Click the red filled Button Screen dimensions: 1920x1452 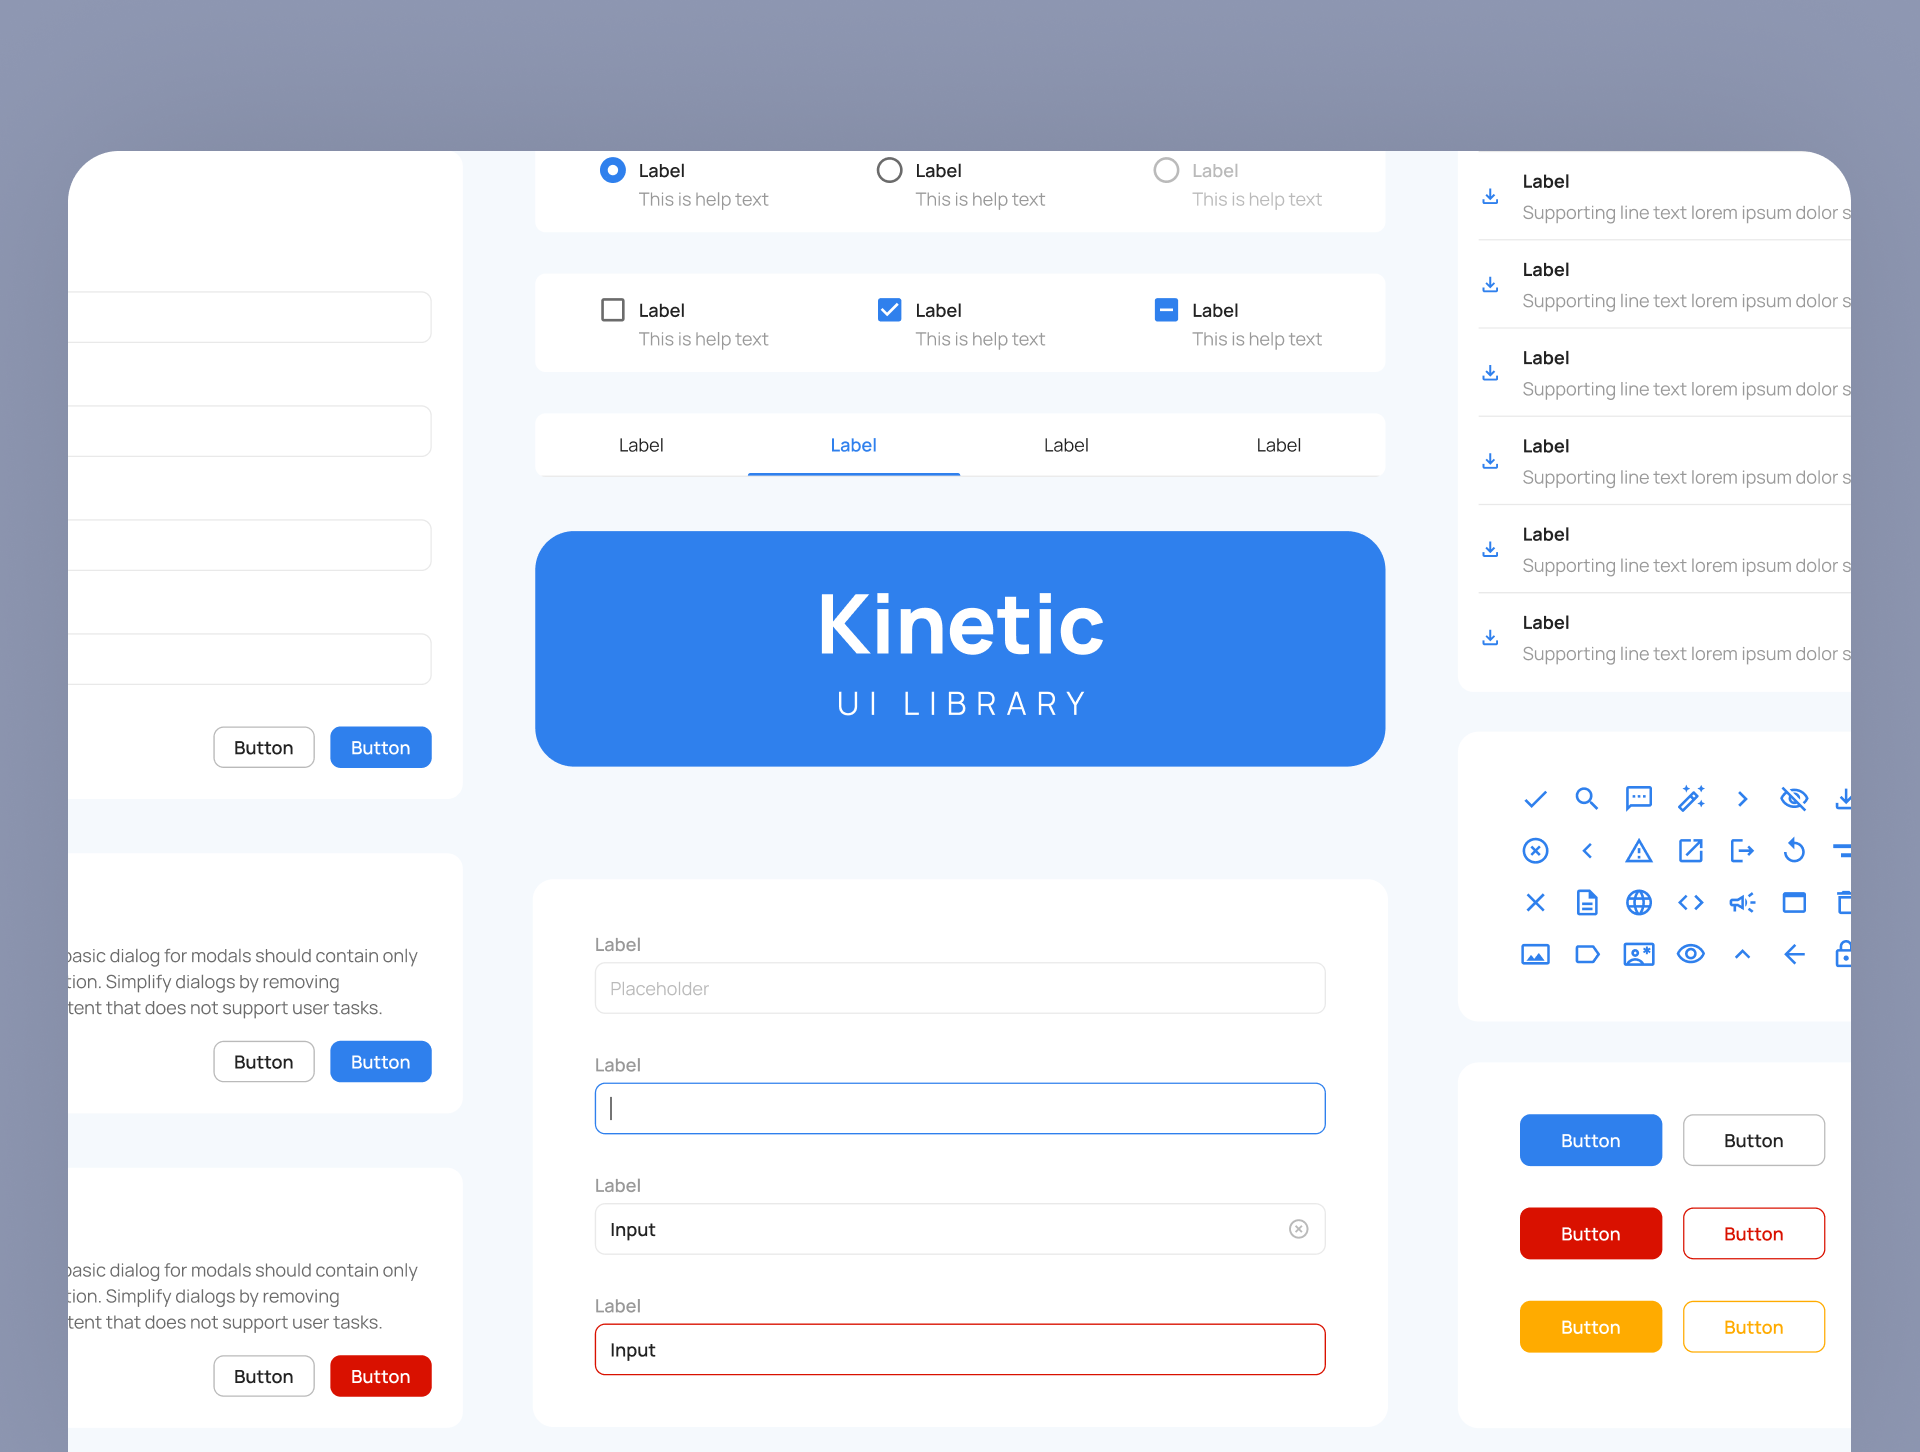[1590, 1233]
